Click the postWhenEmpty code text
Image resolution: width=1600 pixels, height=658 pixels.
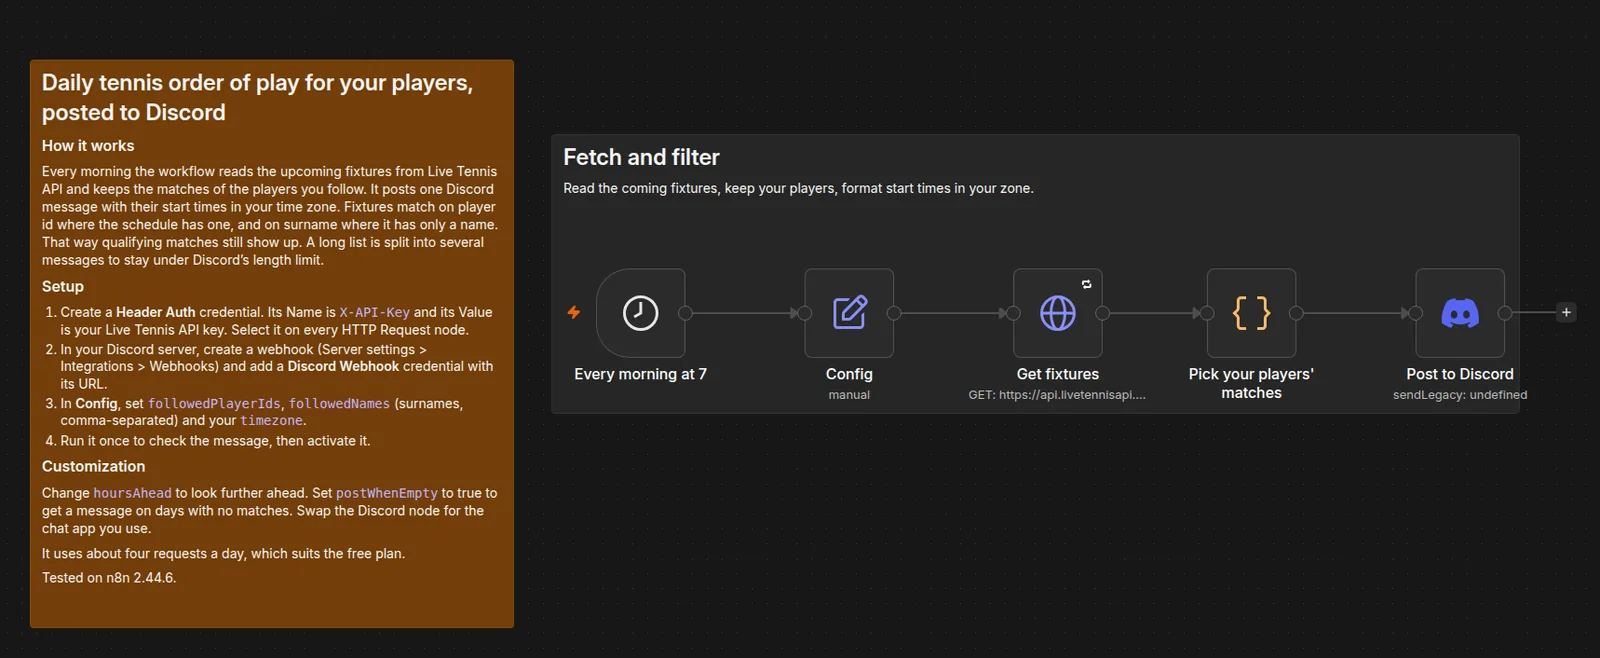(x=387, y=493)
